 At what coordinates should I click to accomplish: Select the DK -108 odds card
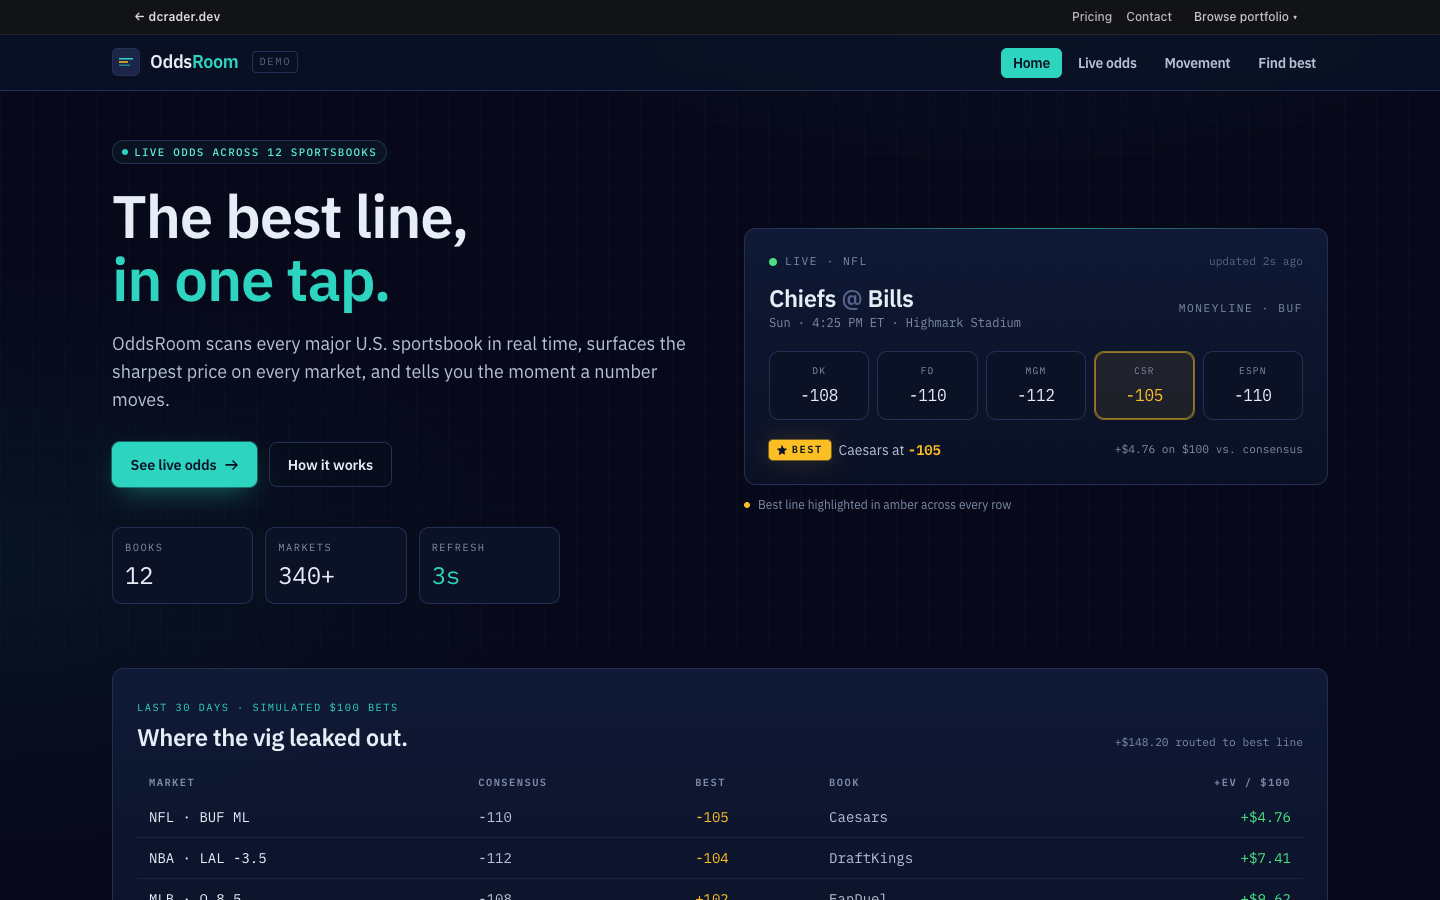[x=819, y=385]
